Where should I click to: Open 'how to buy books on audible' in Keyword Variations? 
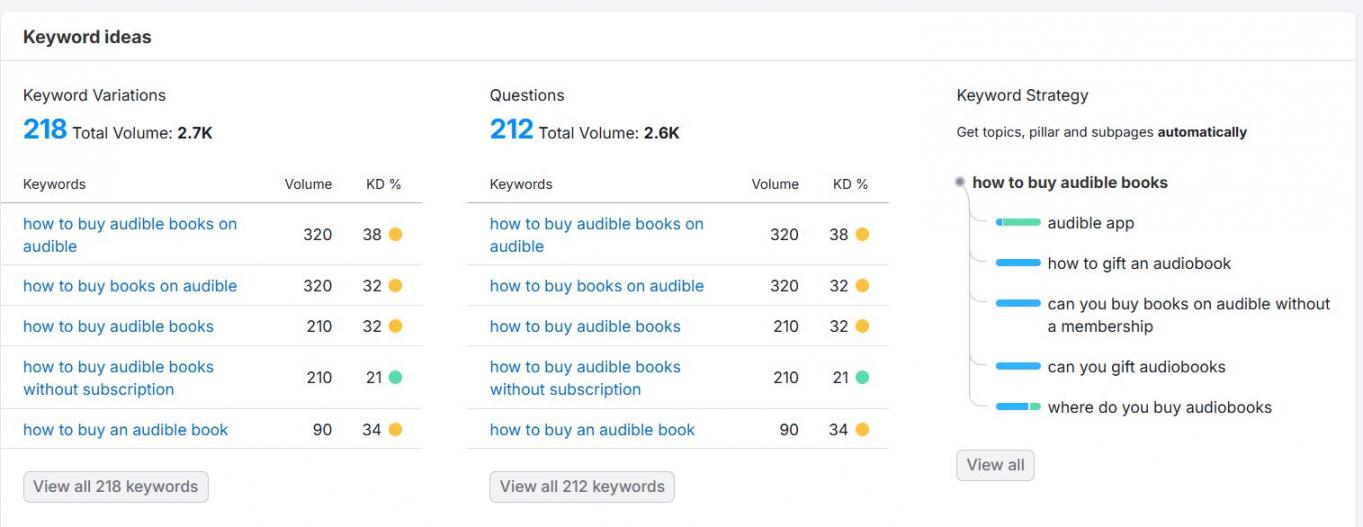click(x=130, y=286)
